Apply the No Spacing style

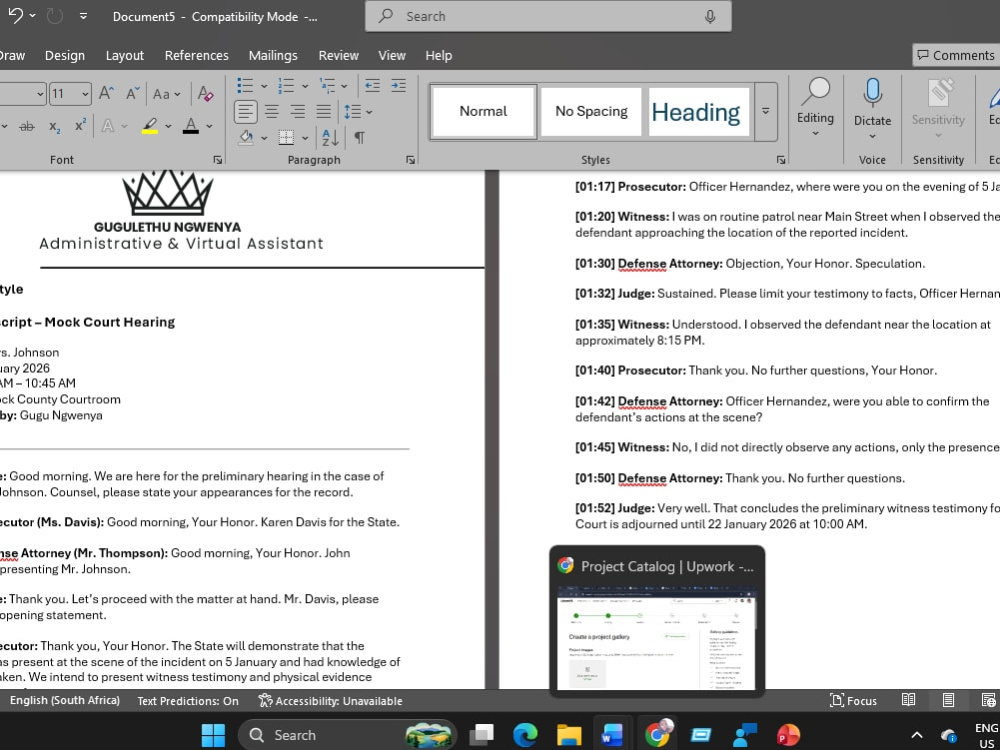click(x=591, y=112)
